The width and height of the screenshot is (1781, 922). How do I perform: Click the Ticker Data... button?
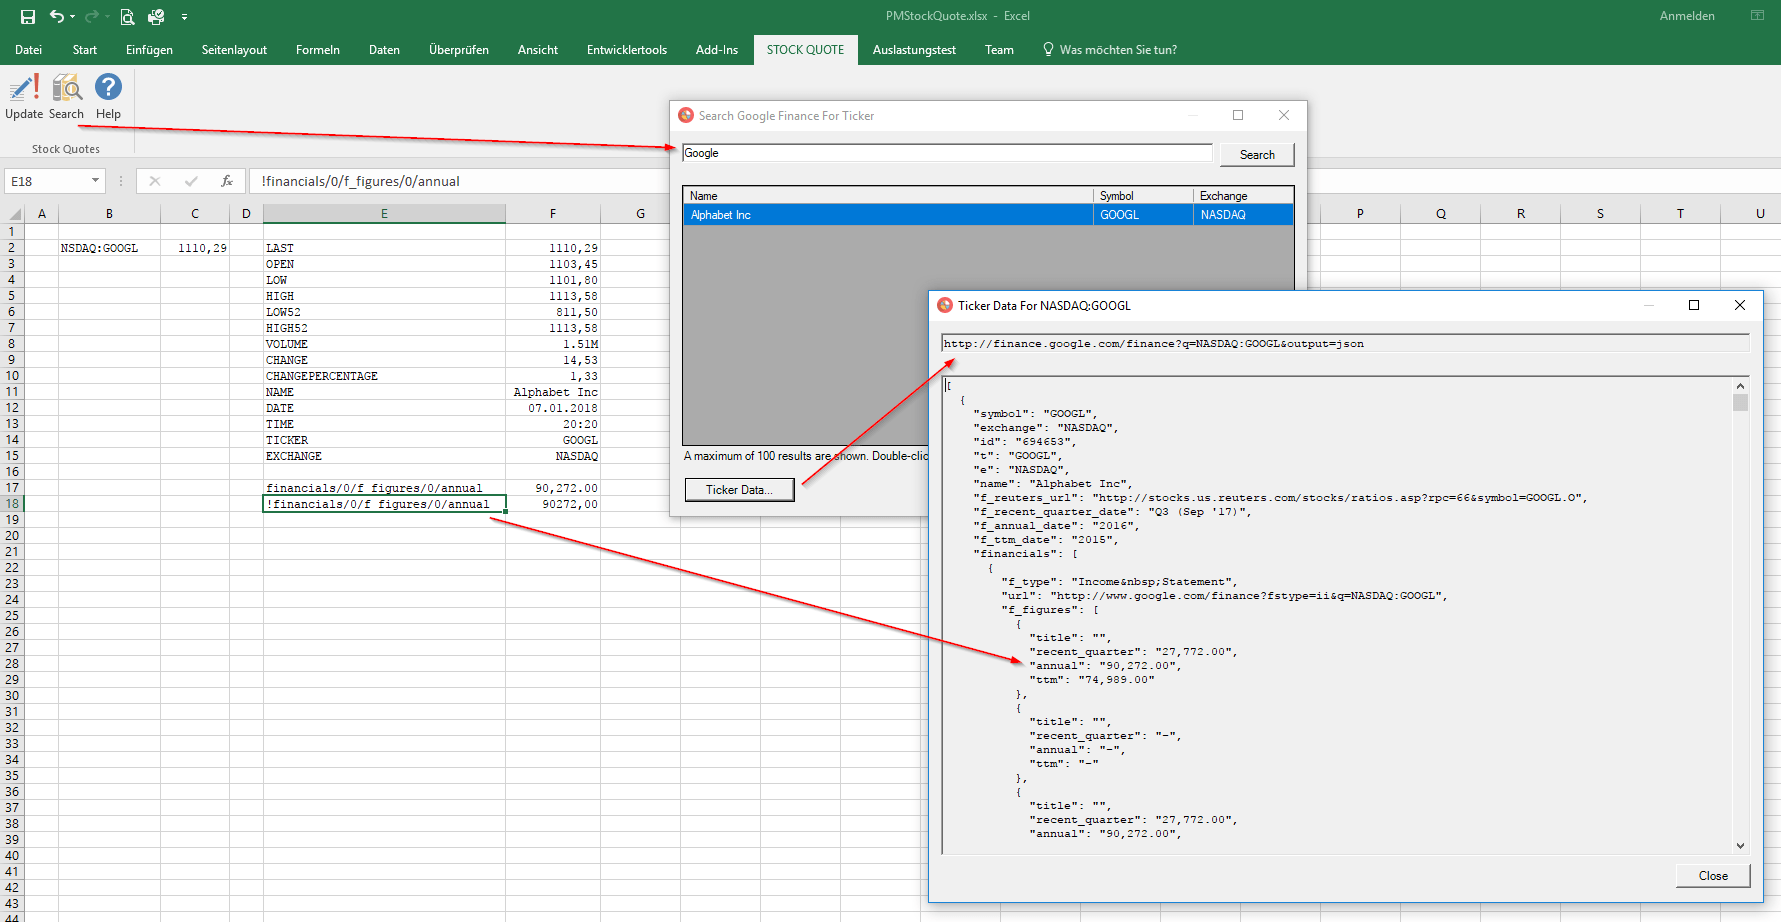[x=739, y=489]
